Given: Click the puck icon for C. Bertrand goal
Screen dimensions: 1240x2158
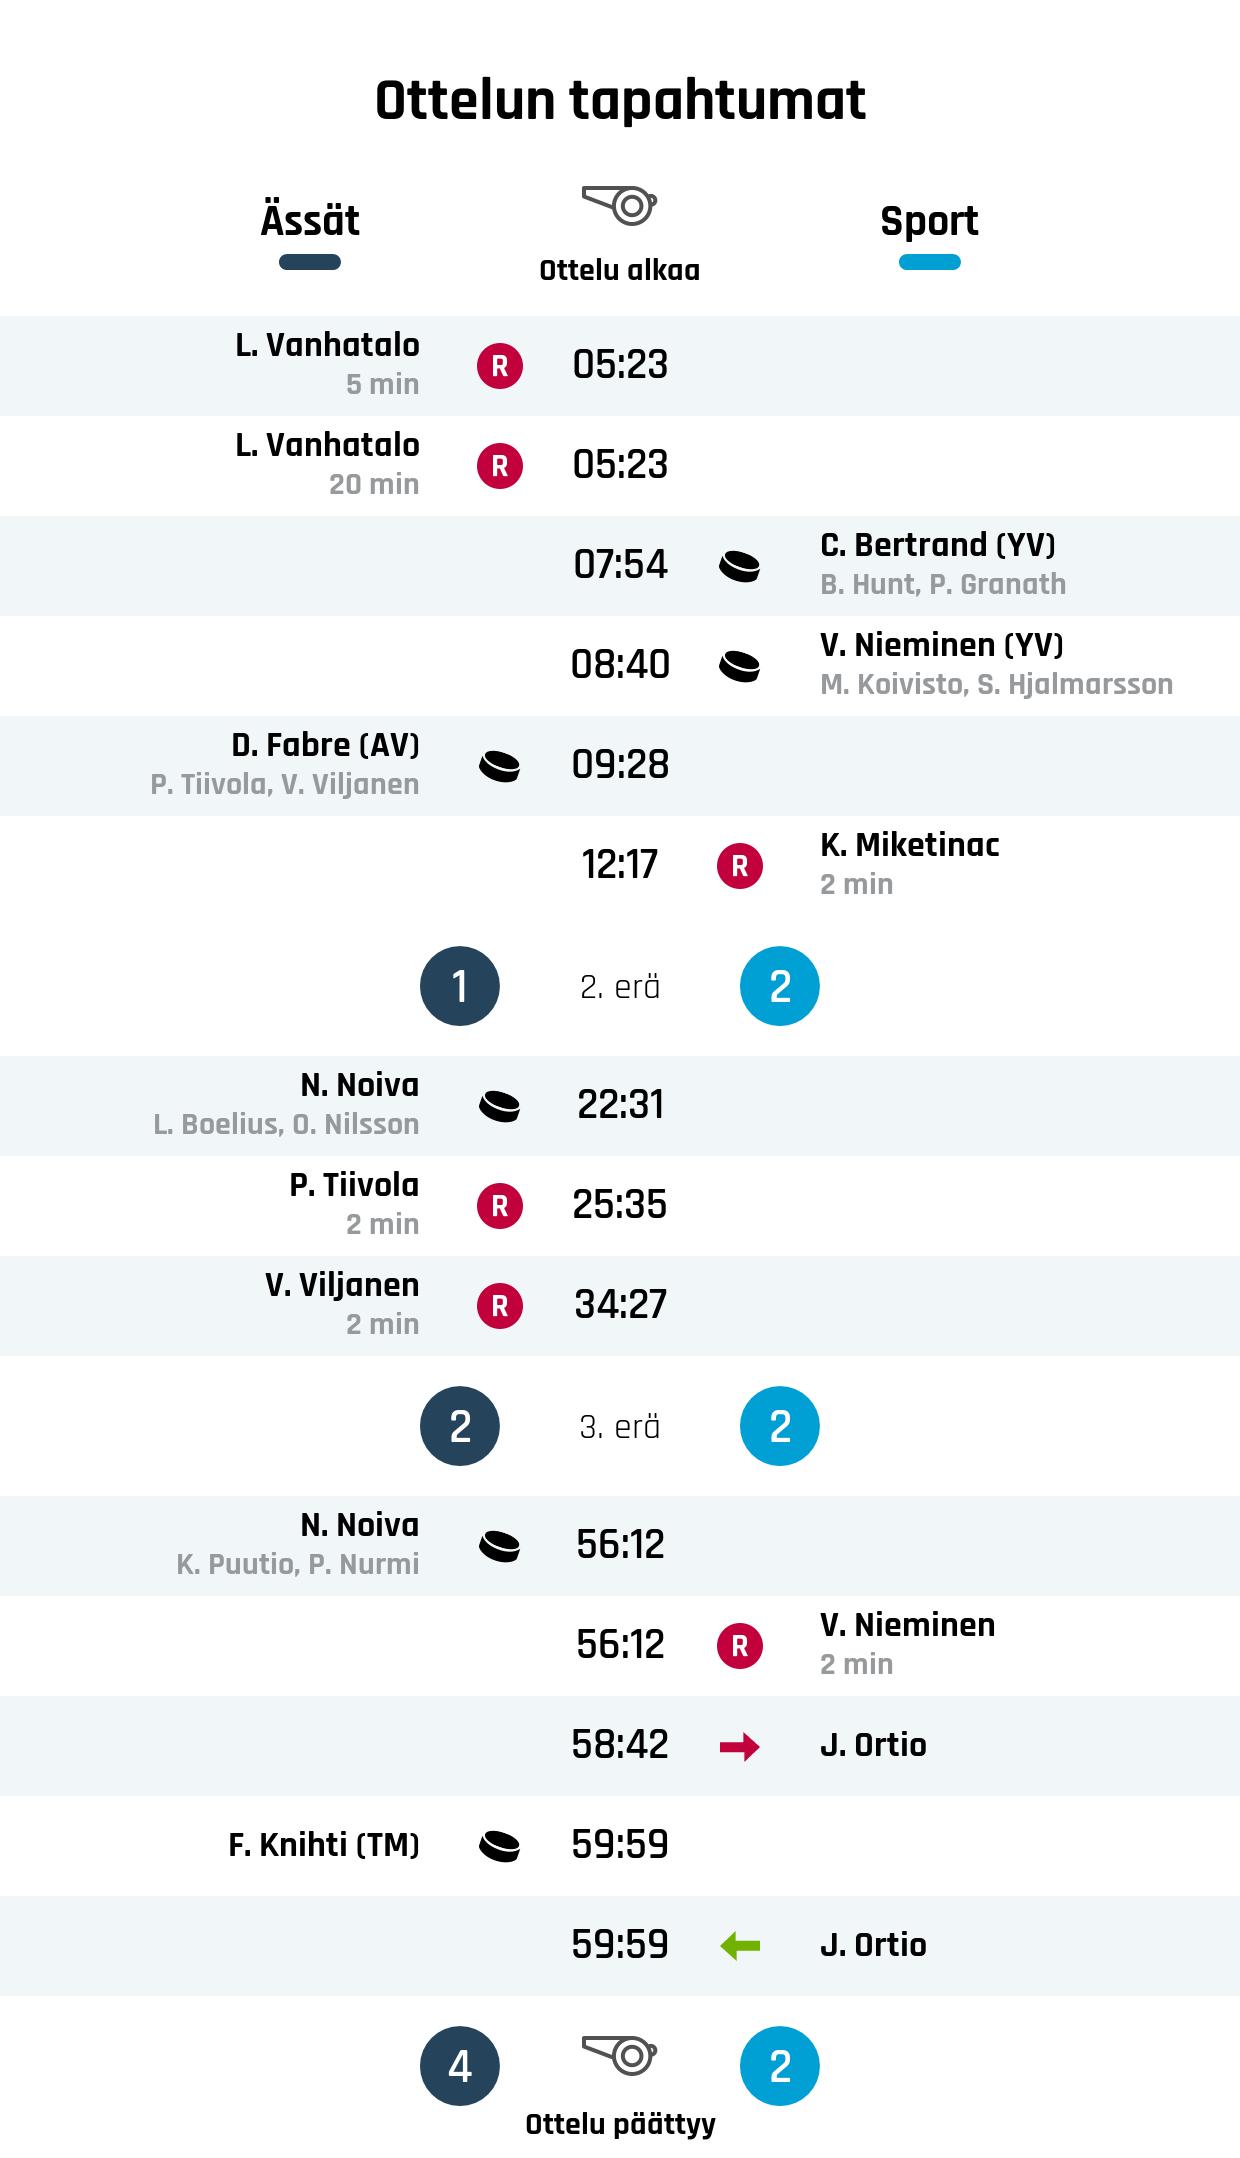Looking at the screenshot, I should 740,566.
